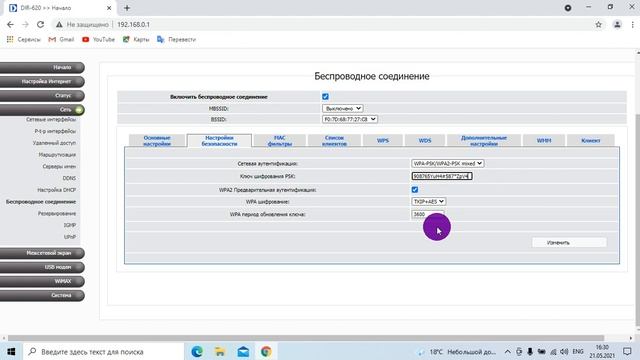Image resolution: width=640 pixels, height=360 pixels.
Task: Open the WiMAX sidebar menu
Action: [42, 281]
